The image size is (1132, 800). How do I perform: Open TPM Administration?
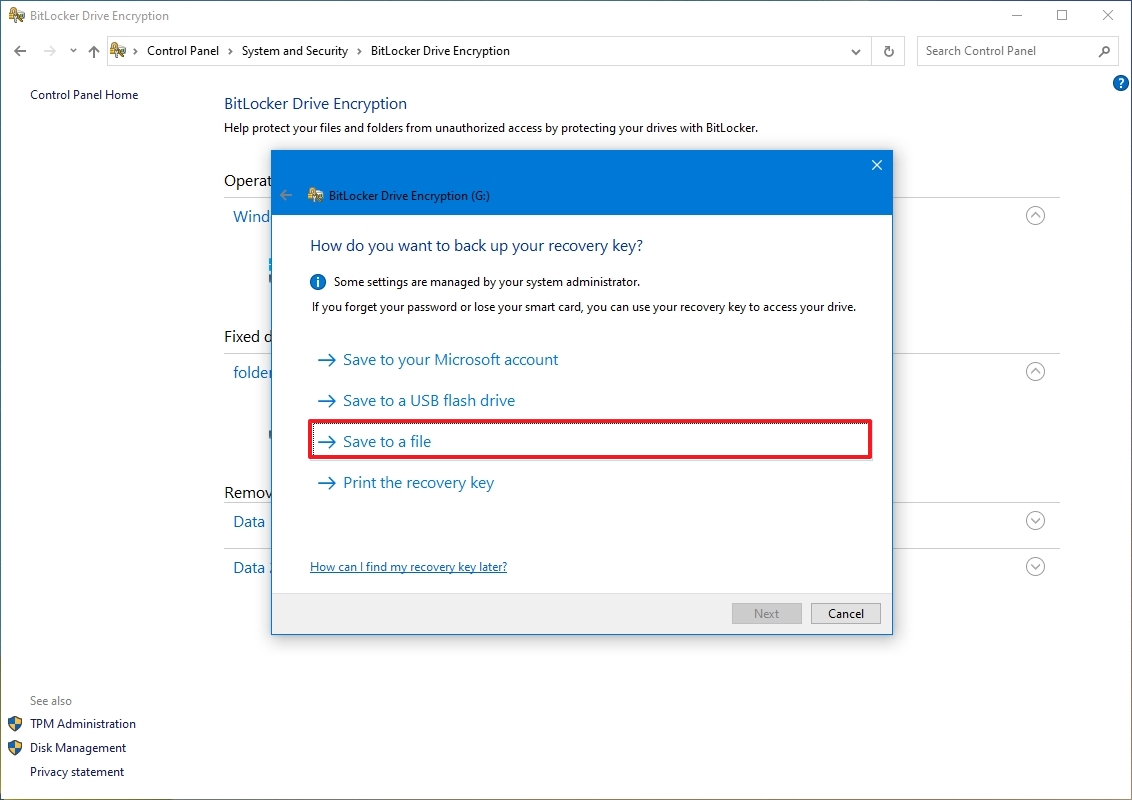[x=82, y=723]
